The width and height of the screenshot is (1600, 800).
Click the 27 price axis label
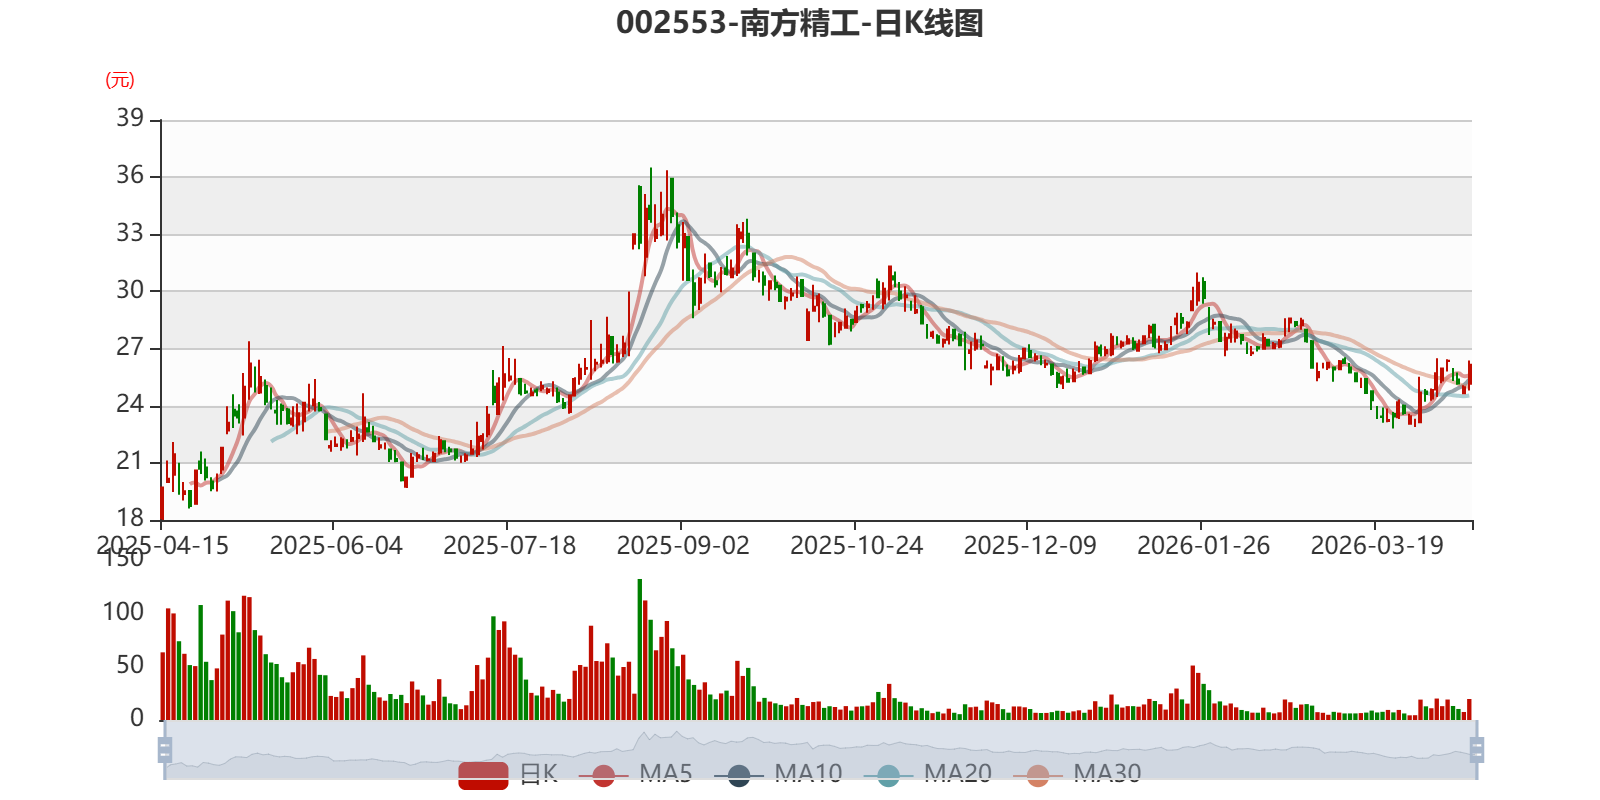point(130,347)
